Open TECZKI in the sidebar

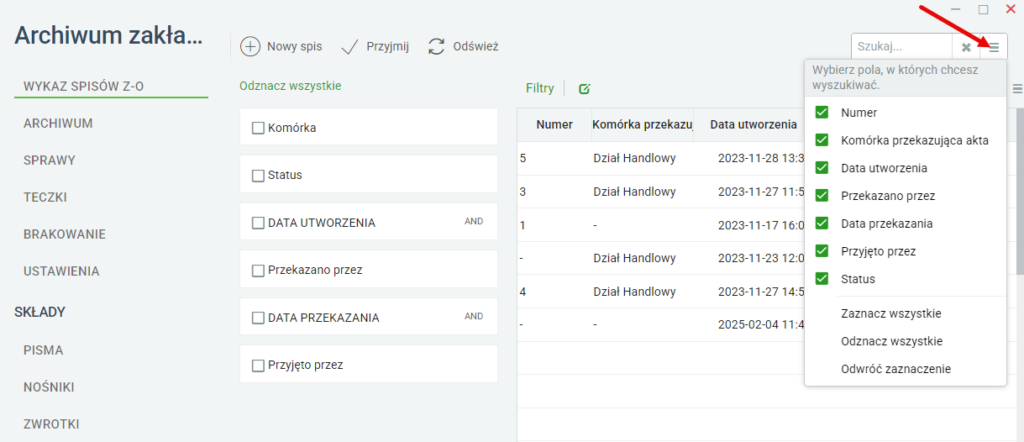46,197
